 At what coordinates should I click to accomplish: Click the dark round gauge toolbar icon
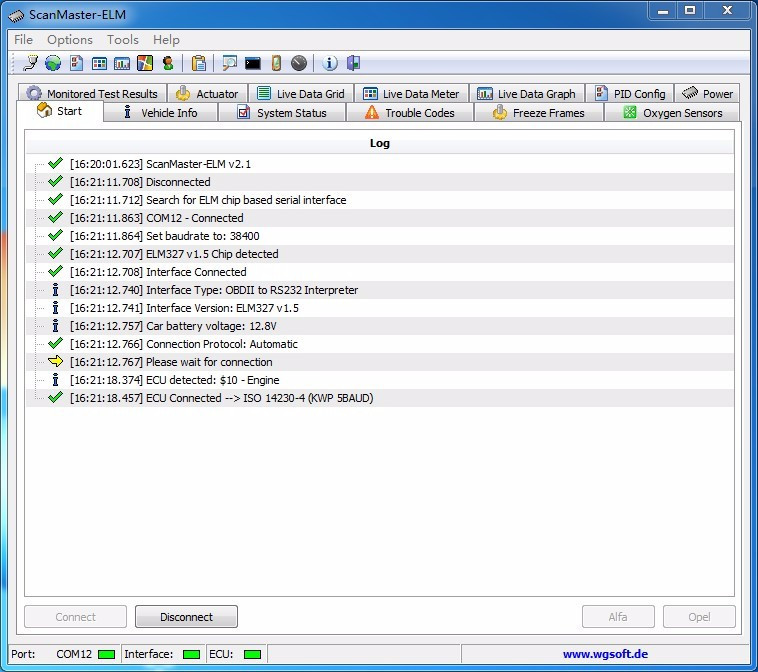coord(299,63)
